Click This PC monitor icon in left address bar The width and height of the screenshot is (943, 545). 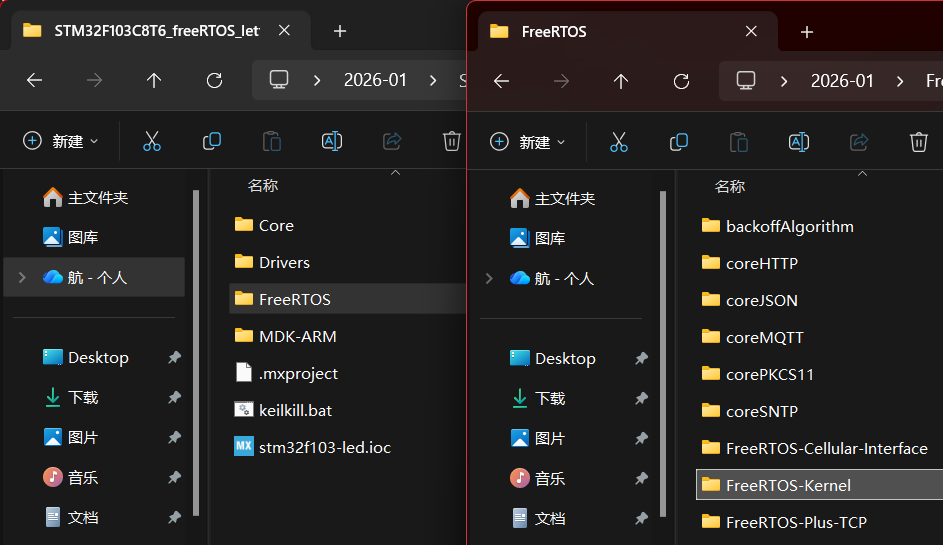pyautogui.click(x=278, y=80)
